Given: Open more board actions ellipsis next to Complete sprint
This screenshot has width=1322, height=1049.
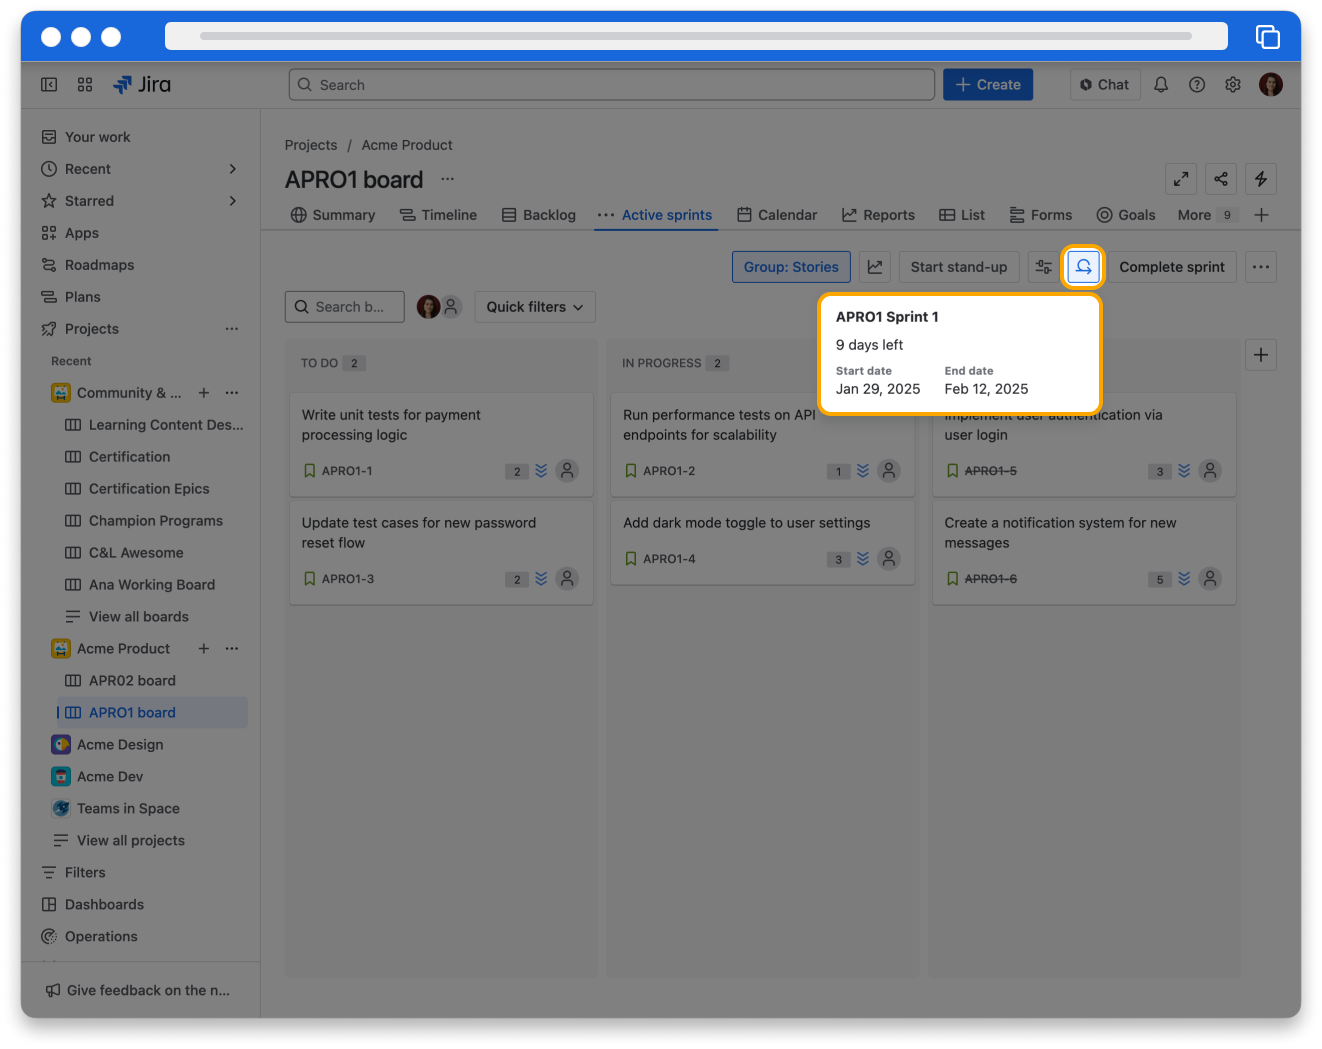Looking at the screenshot, I should click(1261, 267).
